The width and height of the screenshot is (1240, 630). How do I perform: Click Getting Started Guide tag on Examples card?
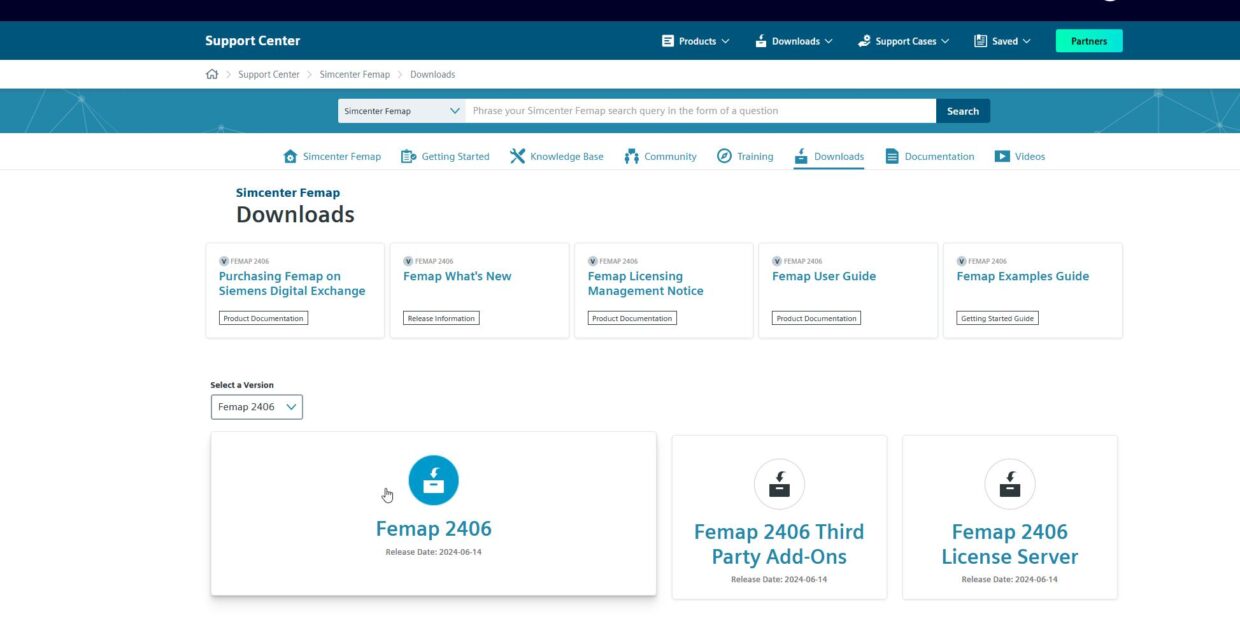coord(998,318)
